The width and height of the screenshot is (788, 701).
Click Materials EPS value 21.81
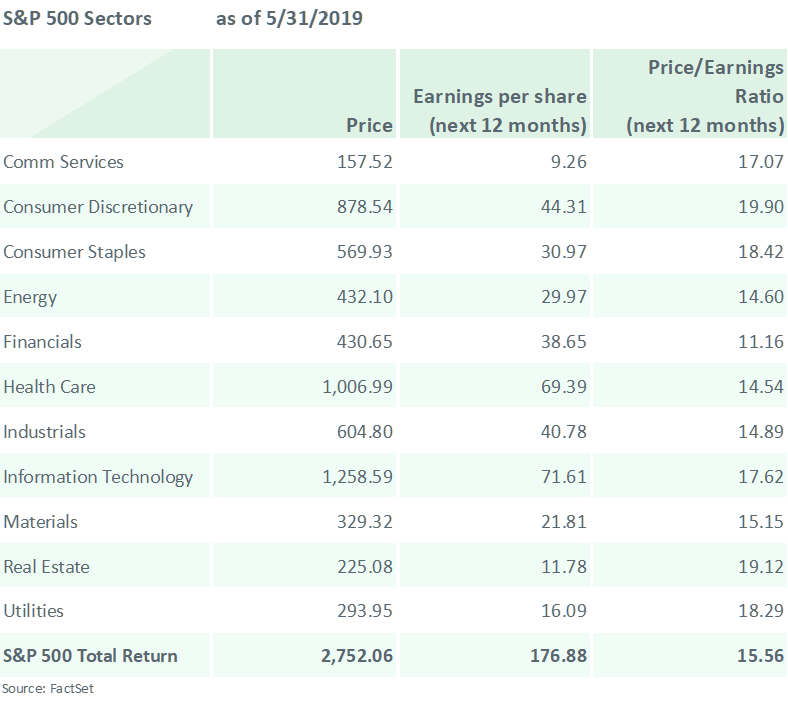pos(564,522)
